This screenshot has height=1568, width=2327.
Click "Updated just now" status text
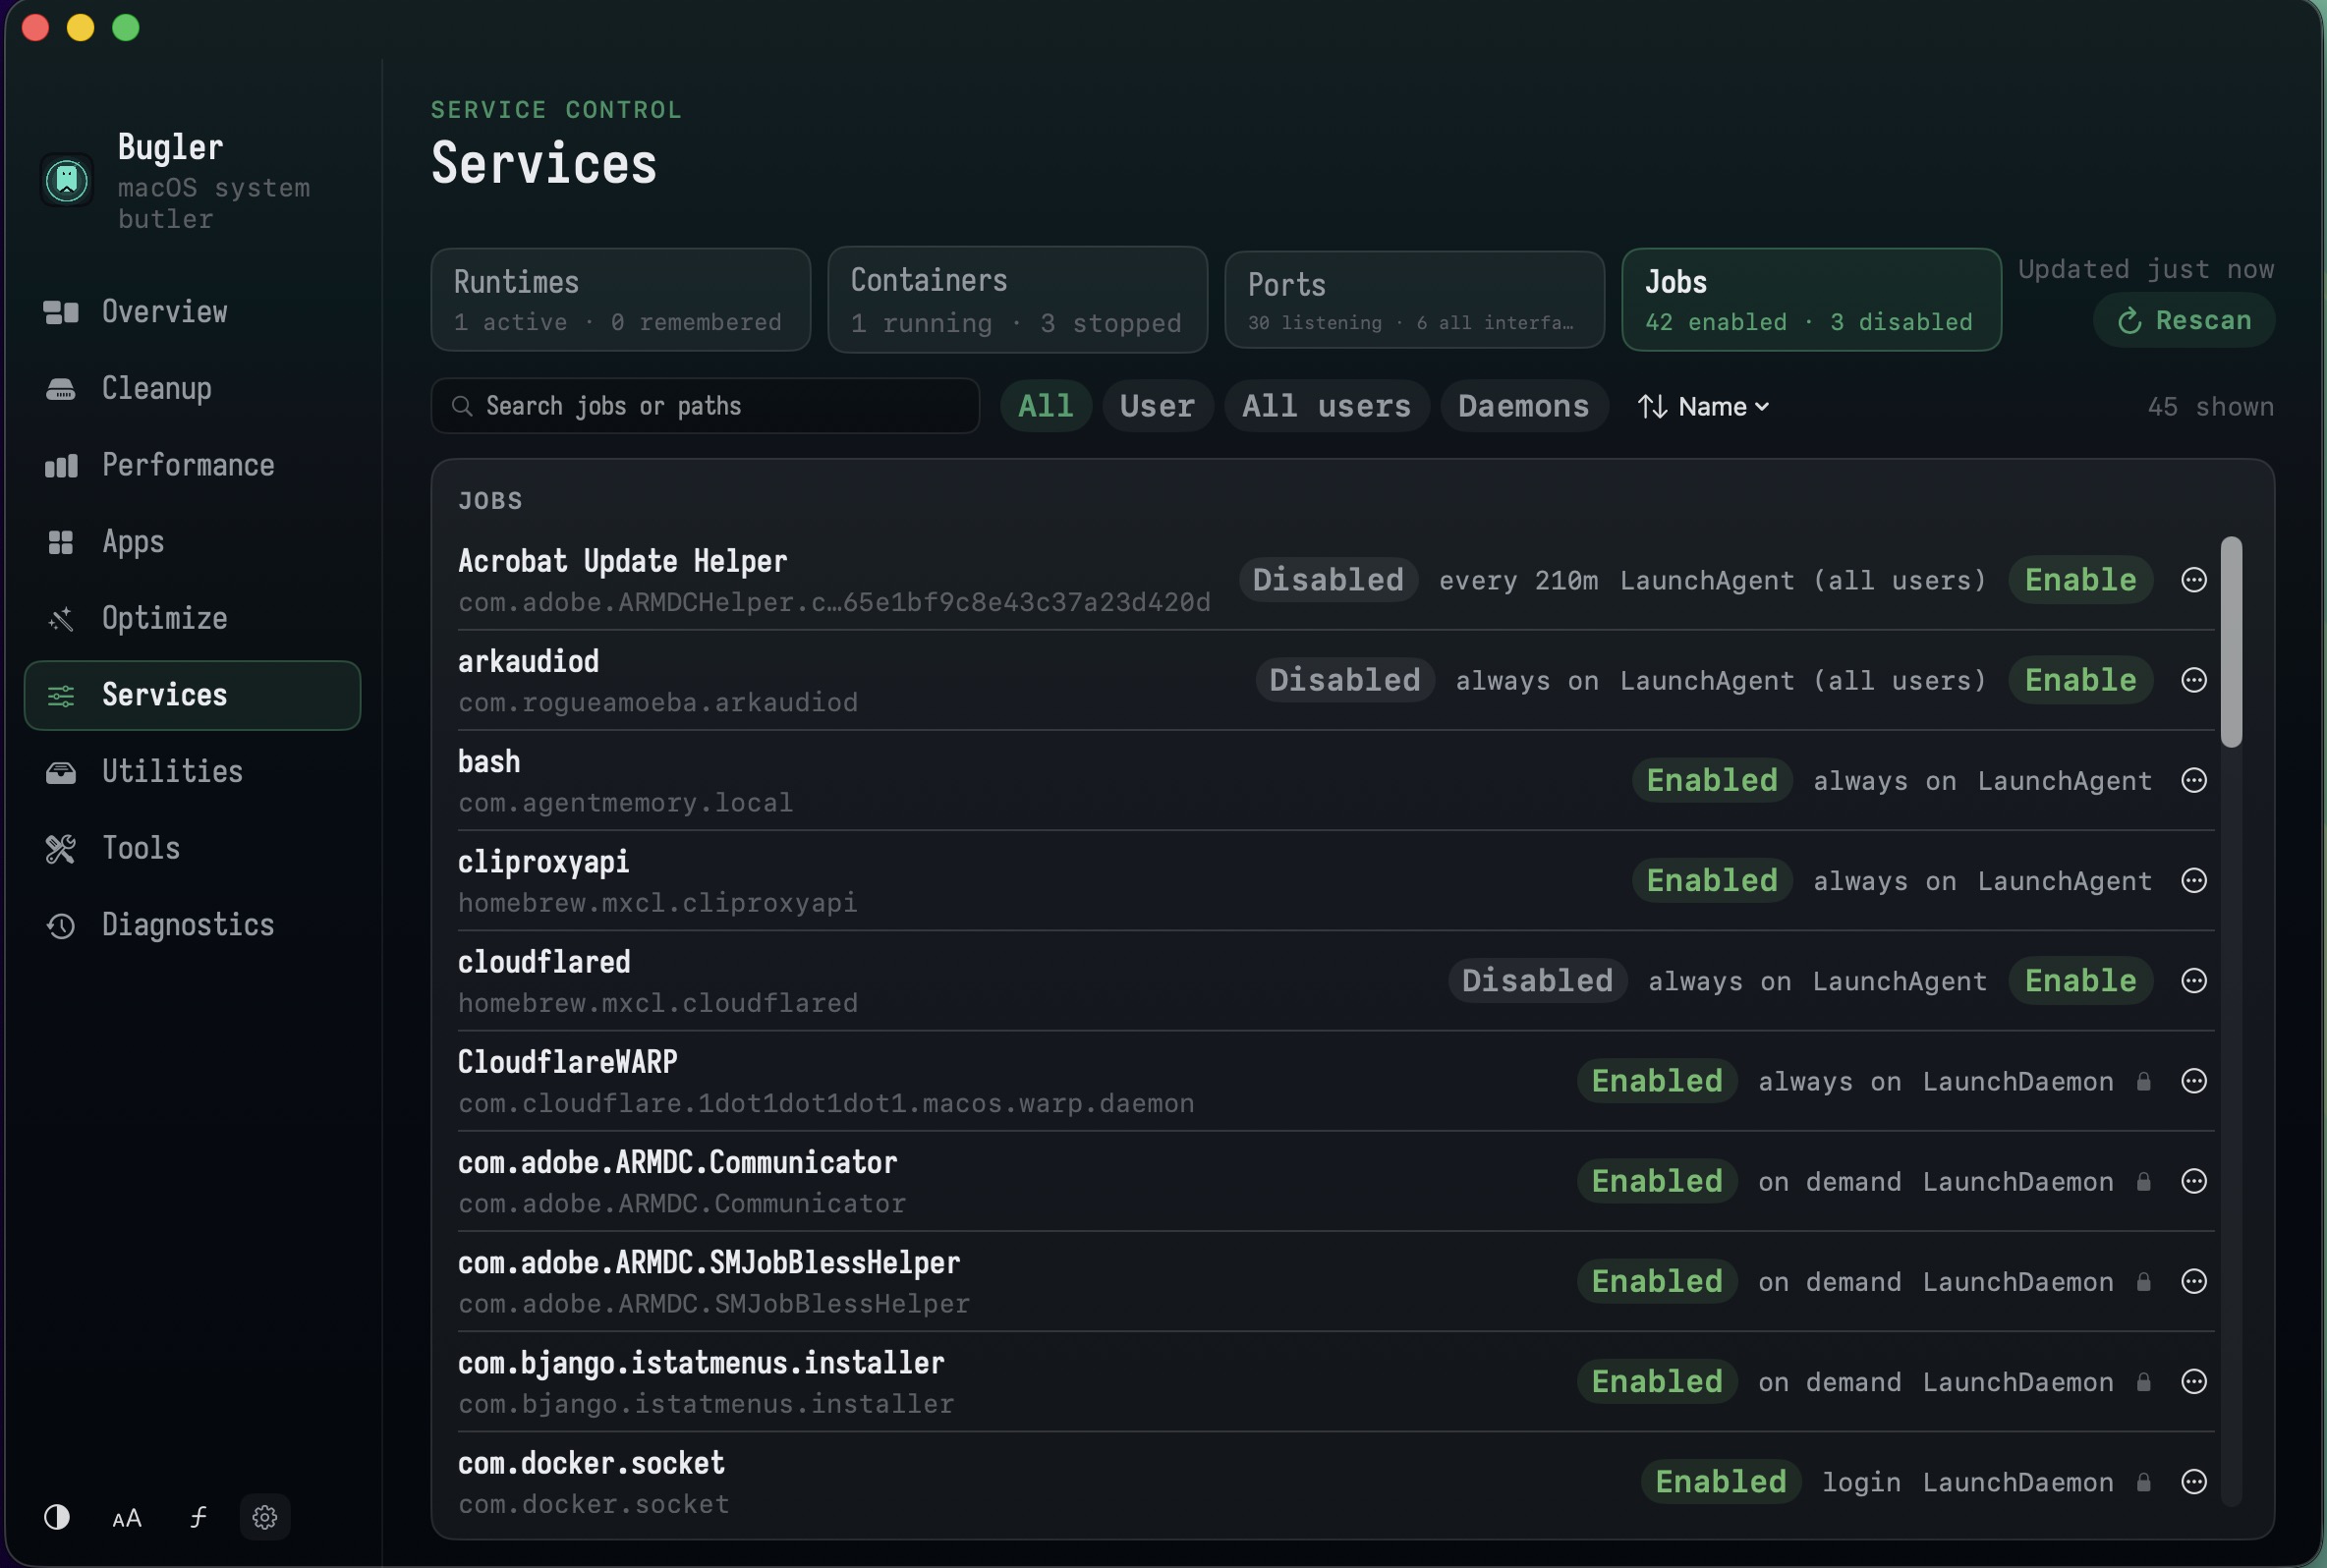coord(2146,269)
